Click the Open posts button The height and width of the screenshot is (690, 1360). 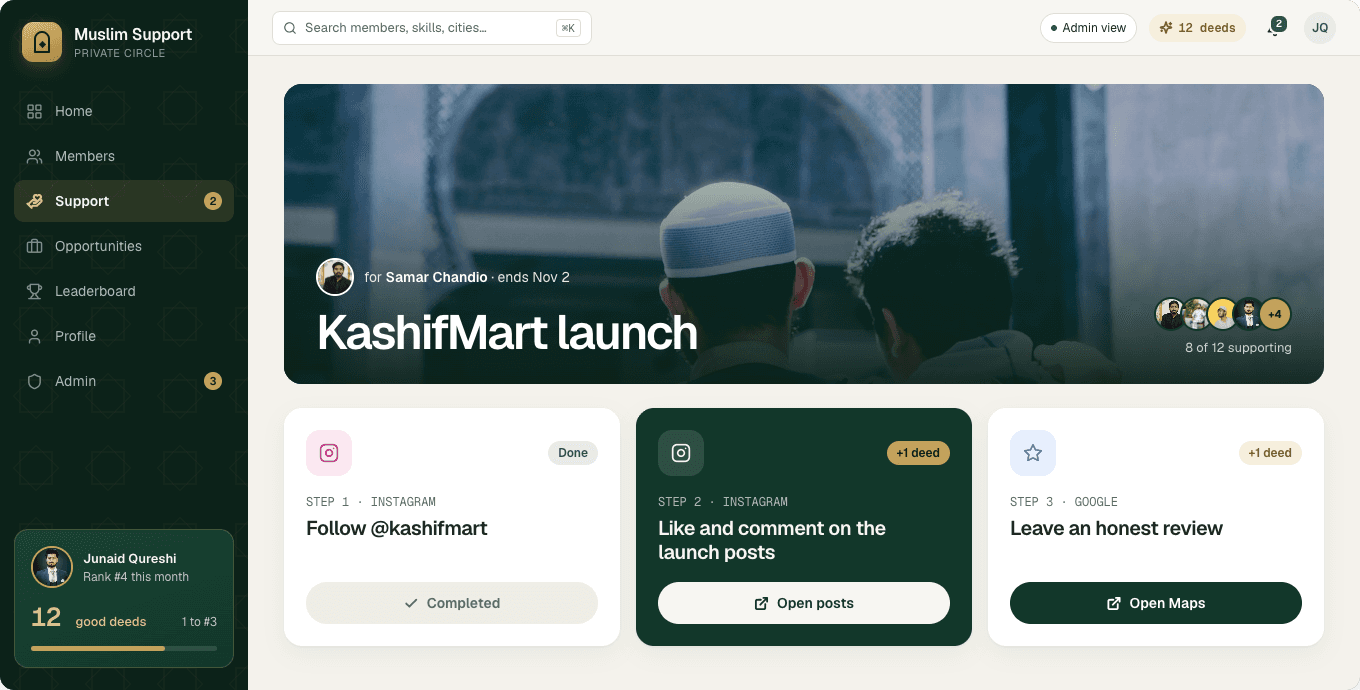(804, 603)
